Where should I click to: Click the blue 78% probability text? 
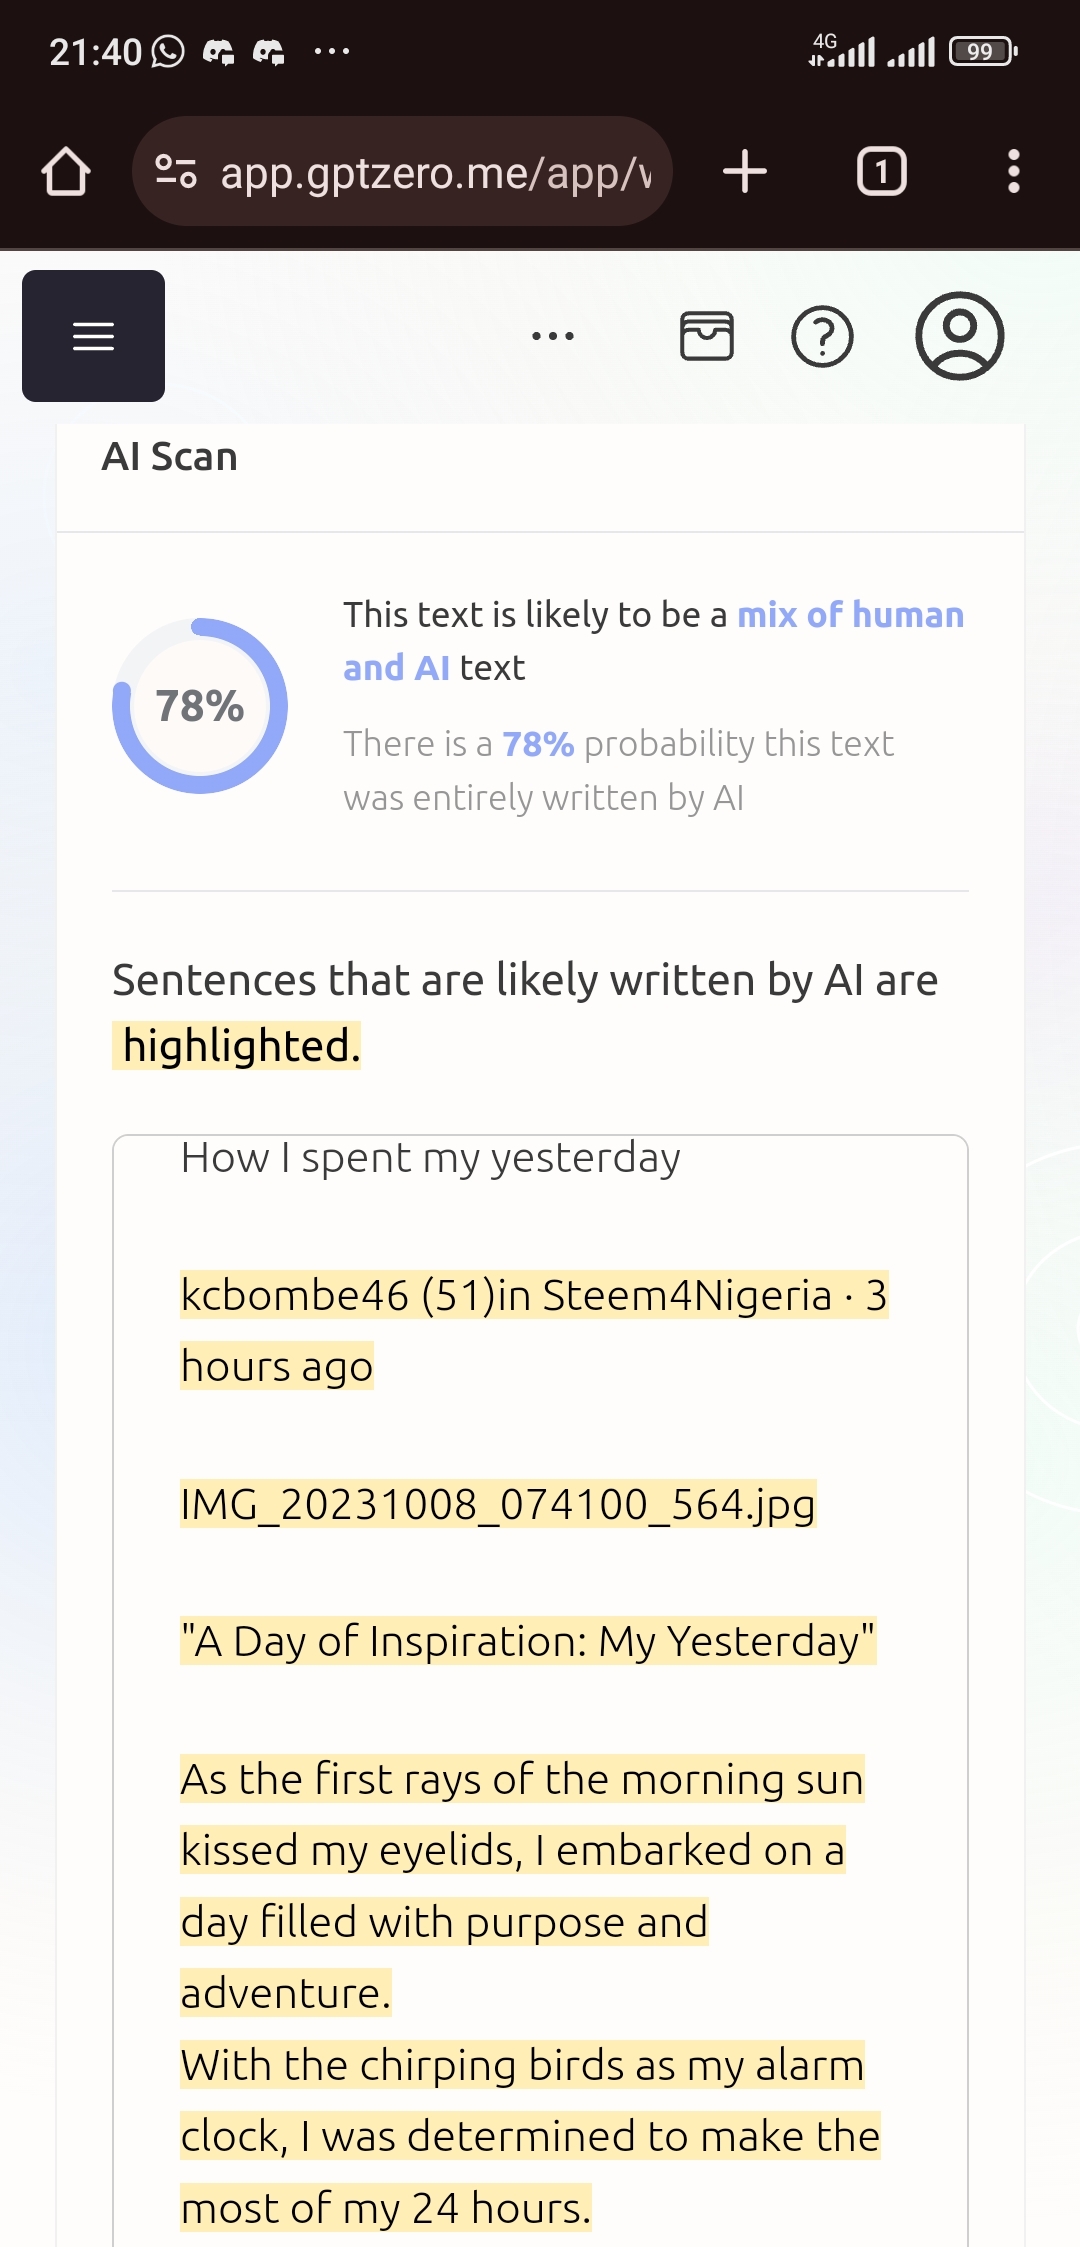click(538, 744)
